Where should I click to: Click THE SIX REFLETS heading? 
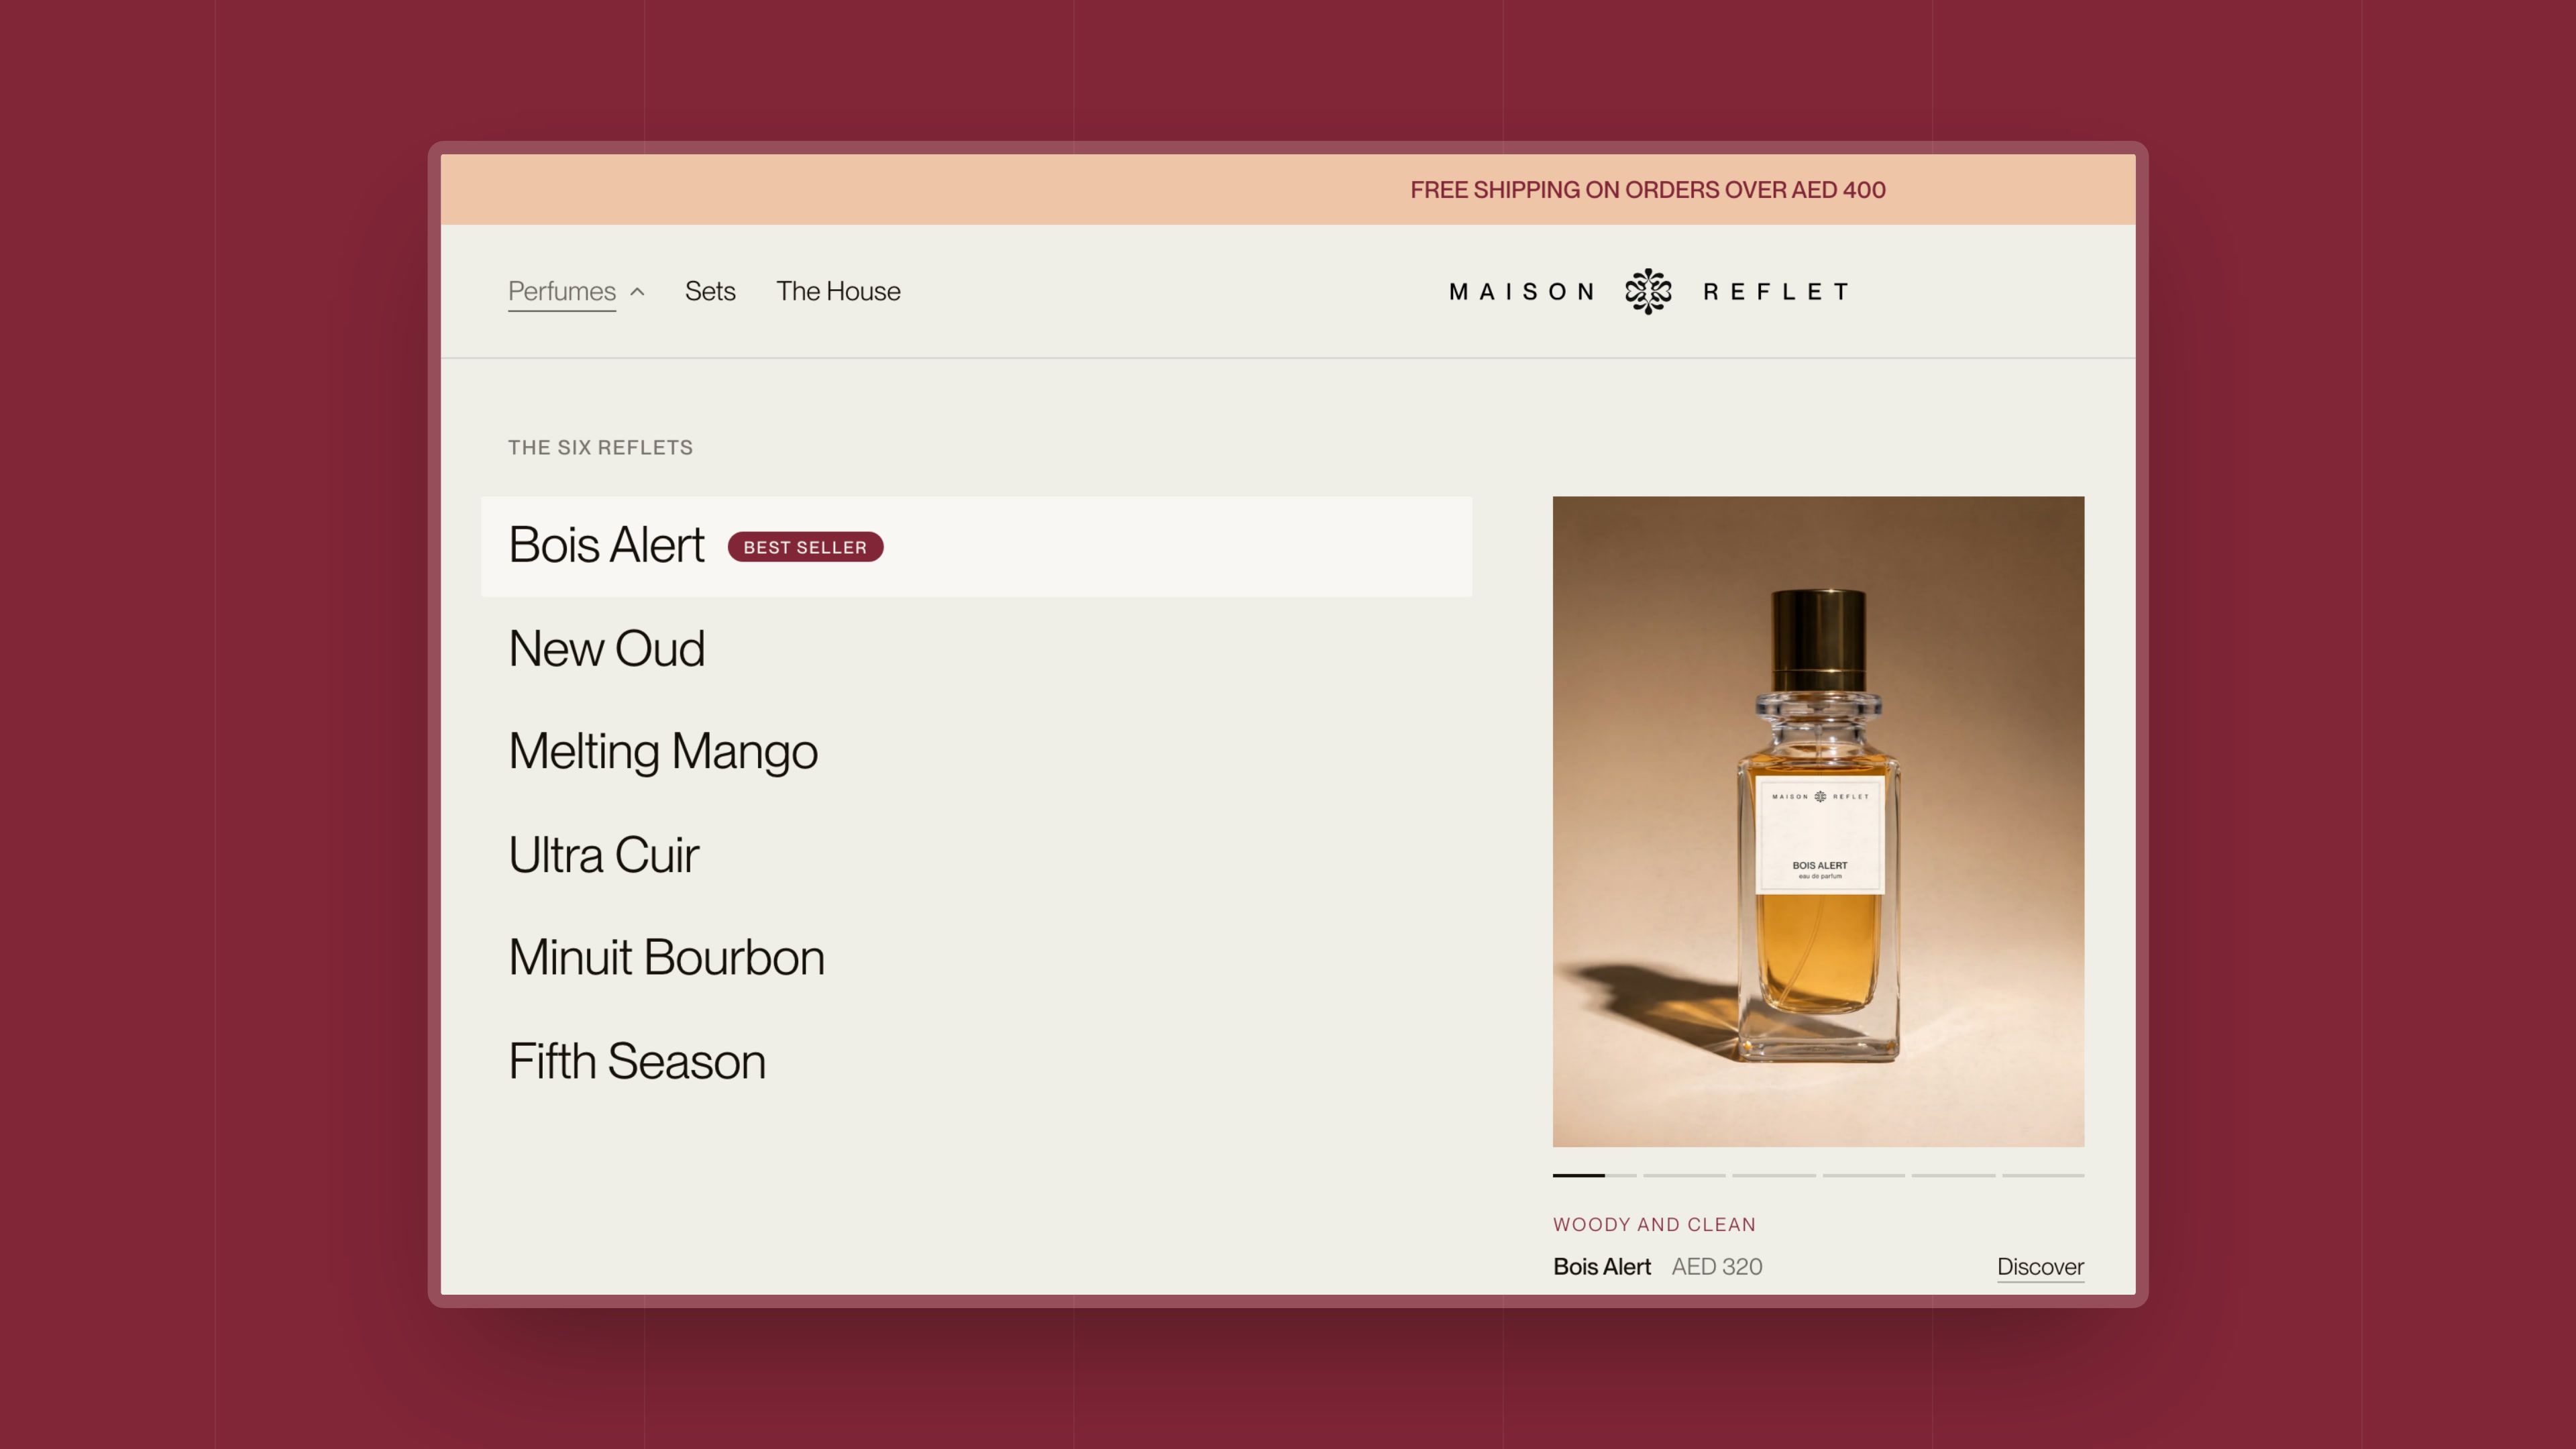(600, 448)
